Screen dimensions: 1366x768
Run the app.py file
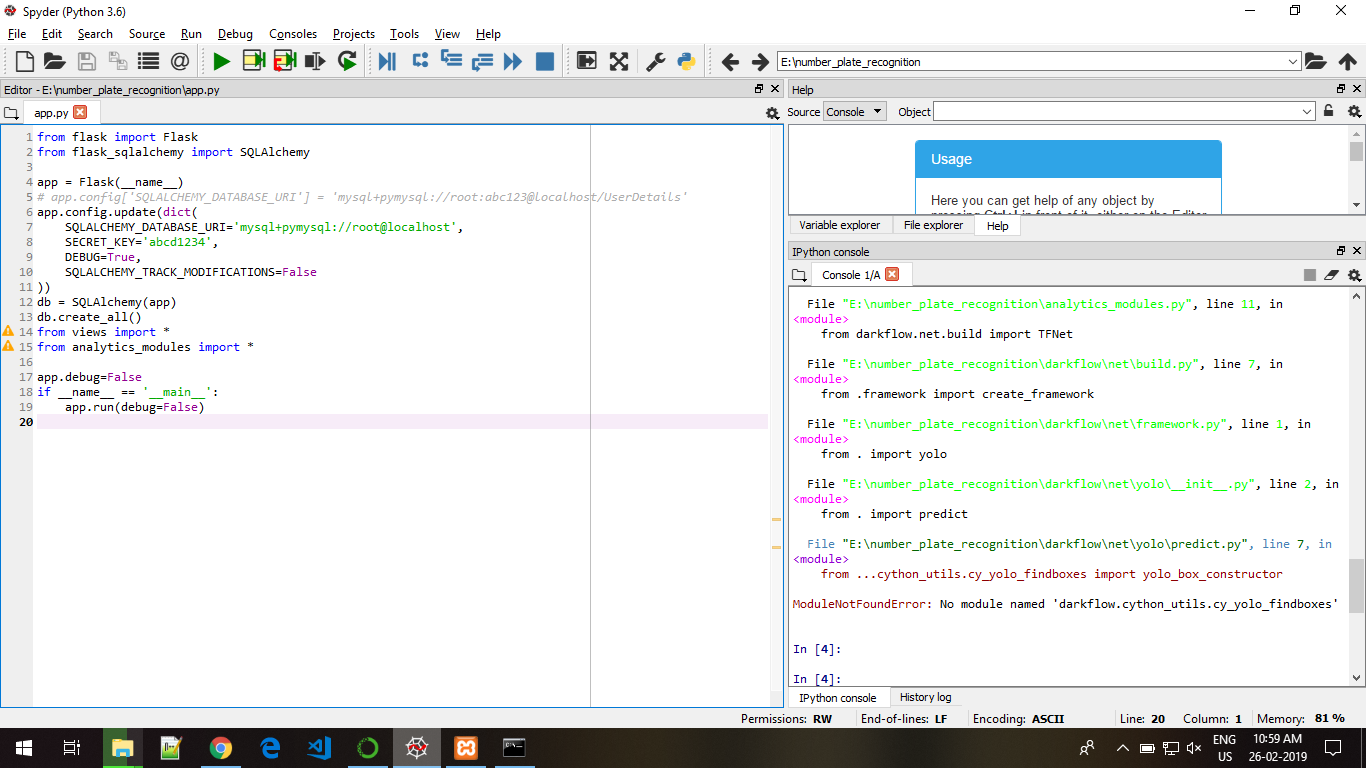[x=221, y=61]
